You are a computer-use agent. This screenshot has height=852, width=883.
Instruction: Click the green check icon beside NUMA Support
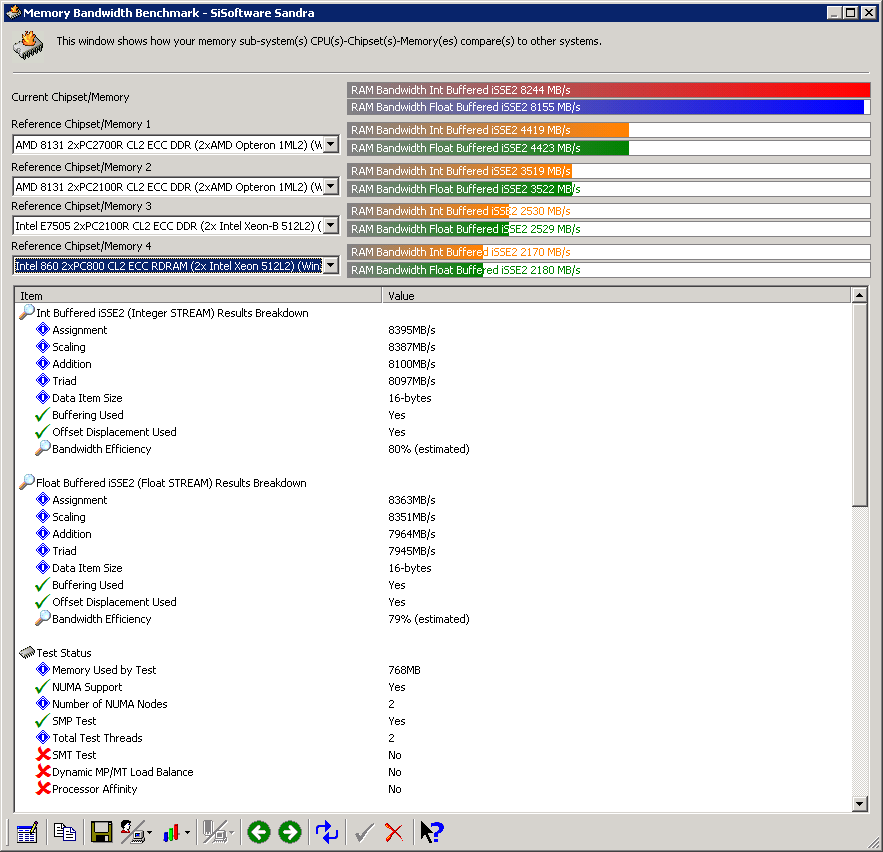(43, 686)
